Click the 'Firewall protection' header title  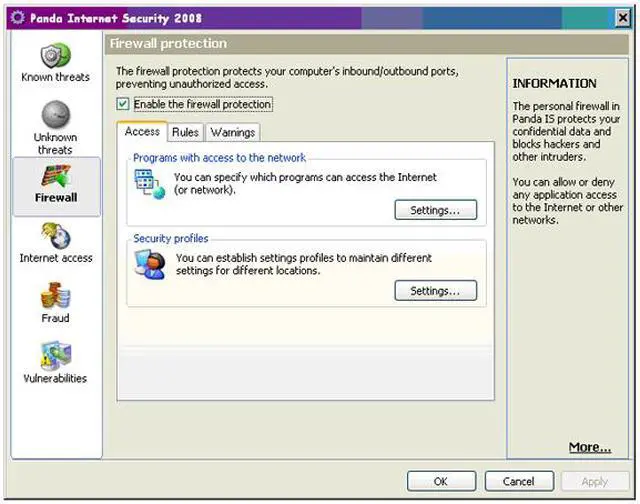click(x=168, y=43)
